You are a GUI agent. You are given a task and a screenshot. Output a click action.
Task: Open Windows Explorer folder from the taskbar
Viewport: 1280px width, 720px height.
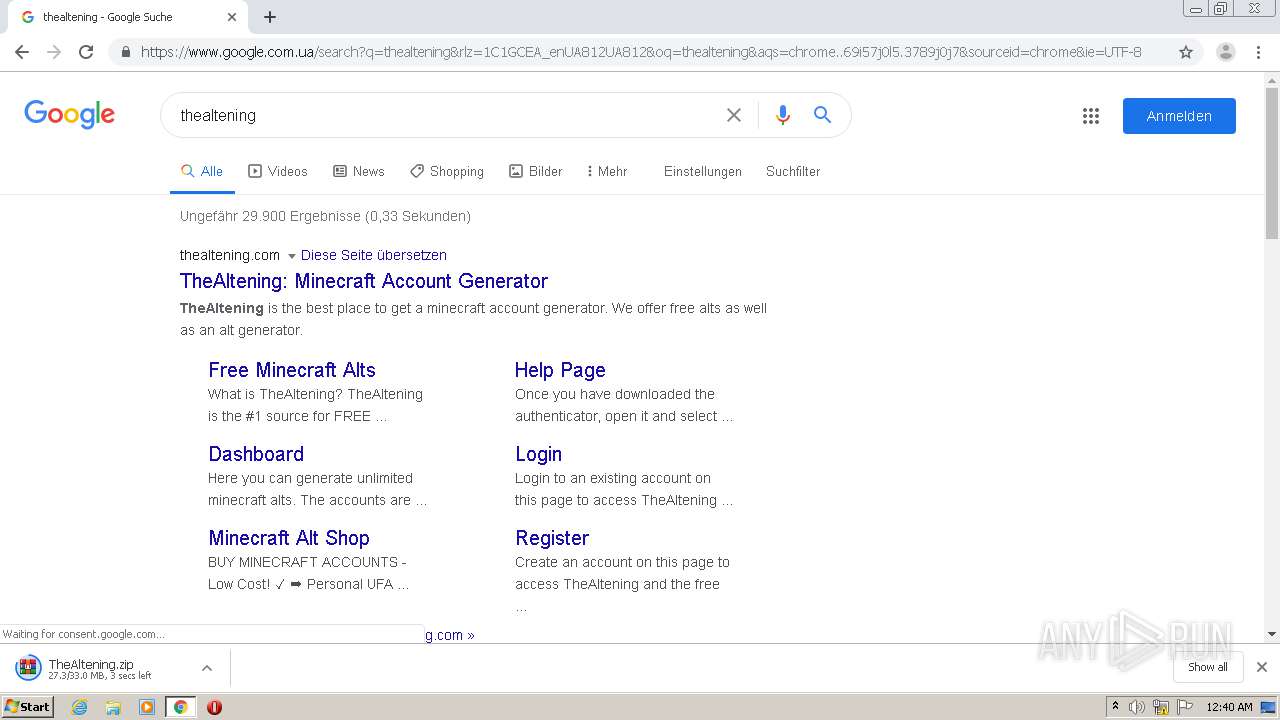tap(113, 707)
